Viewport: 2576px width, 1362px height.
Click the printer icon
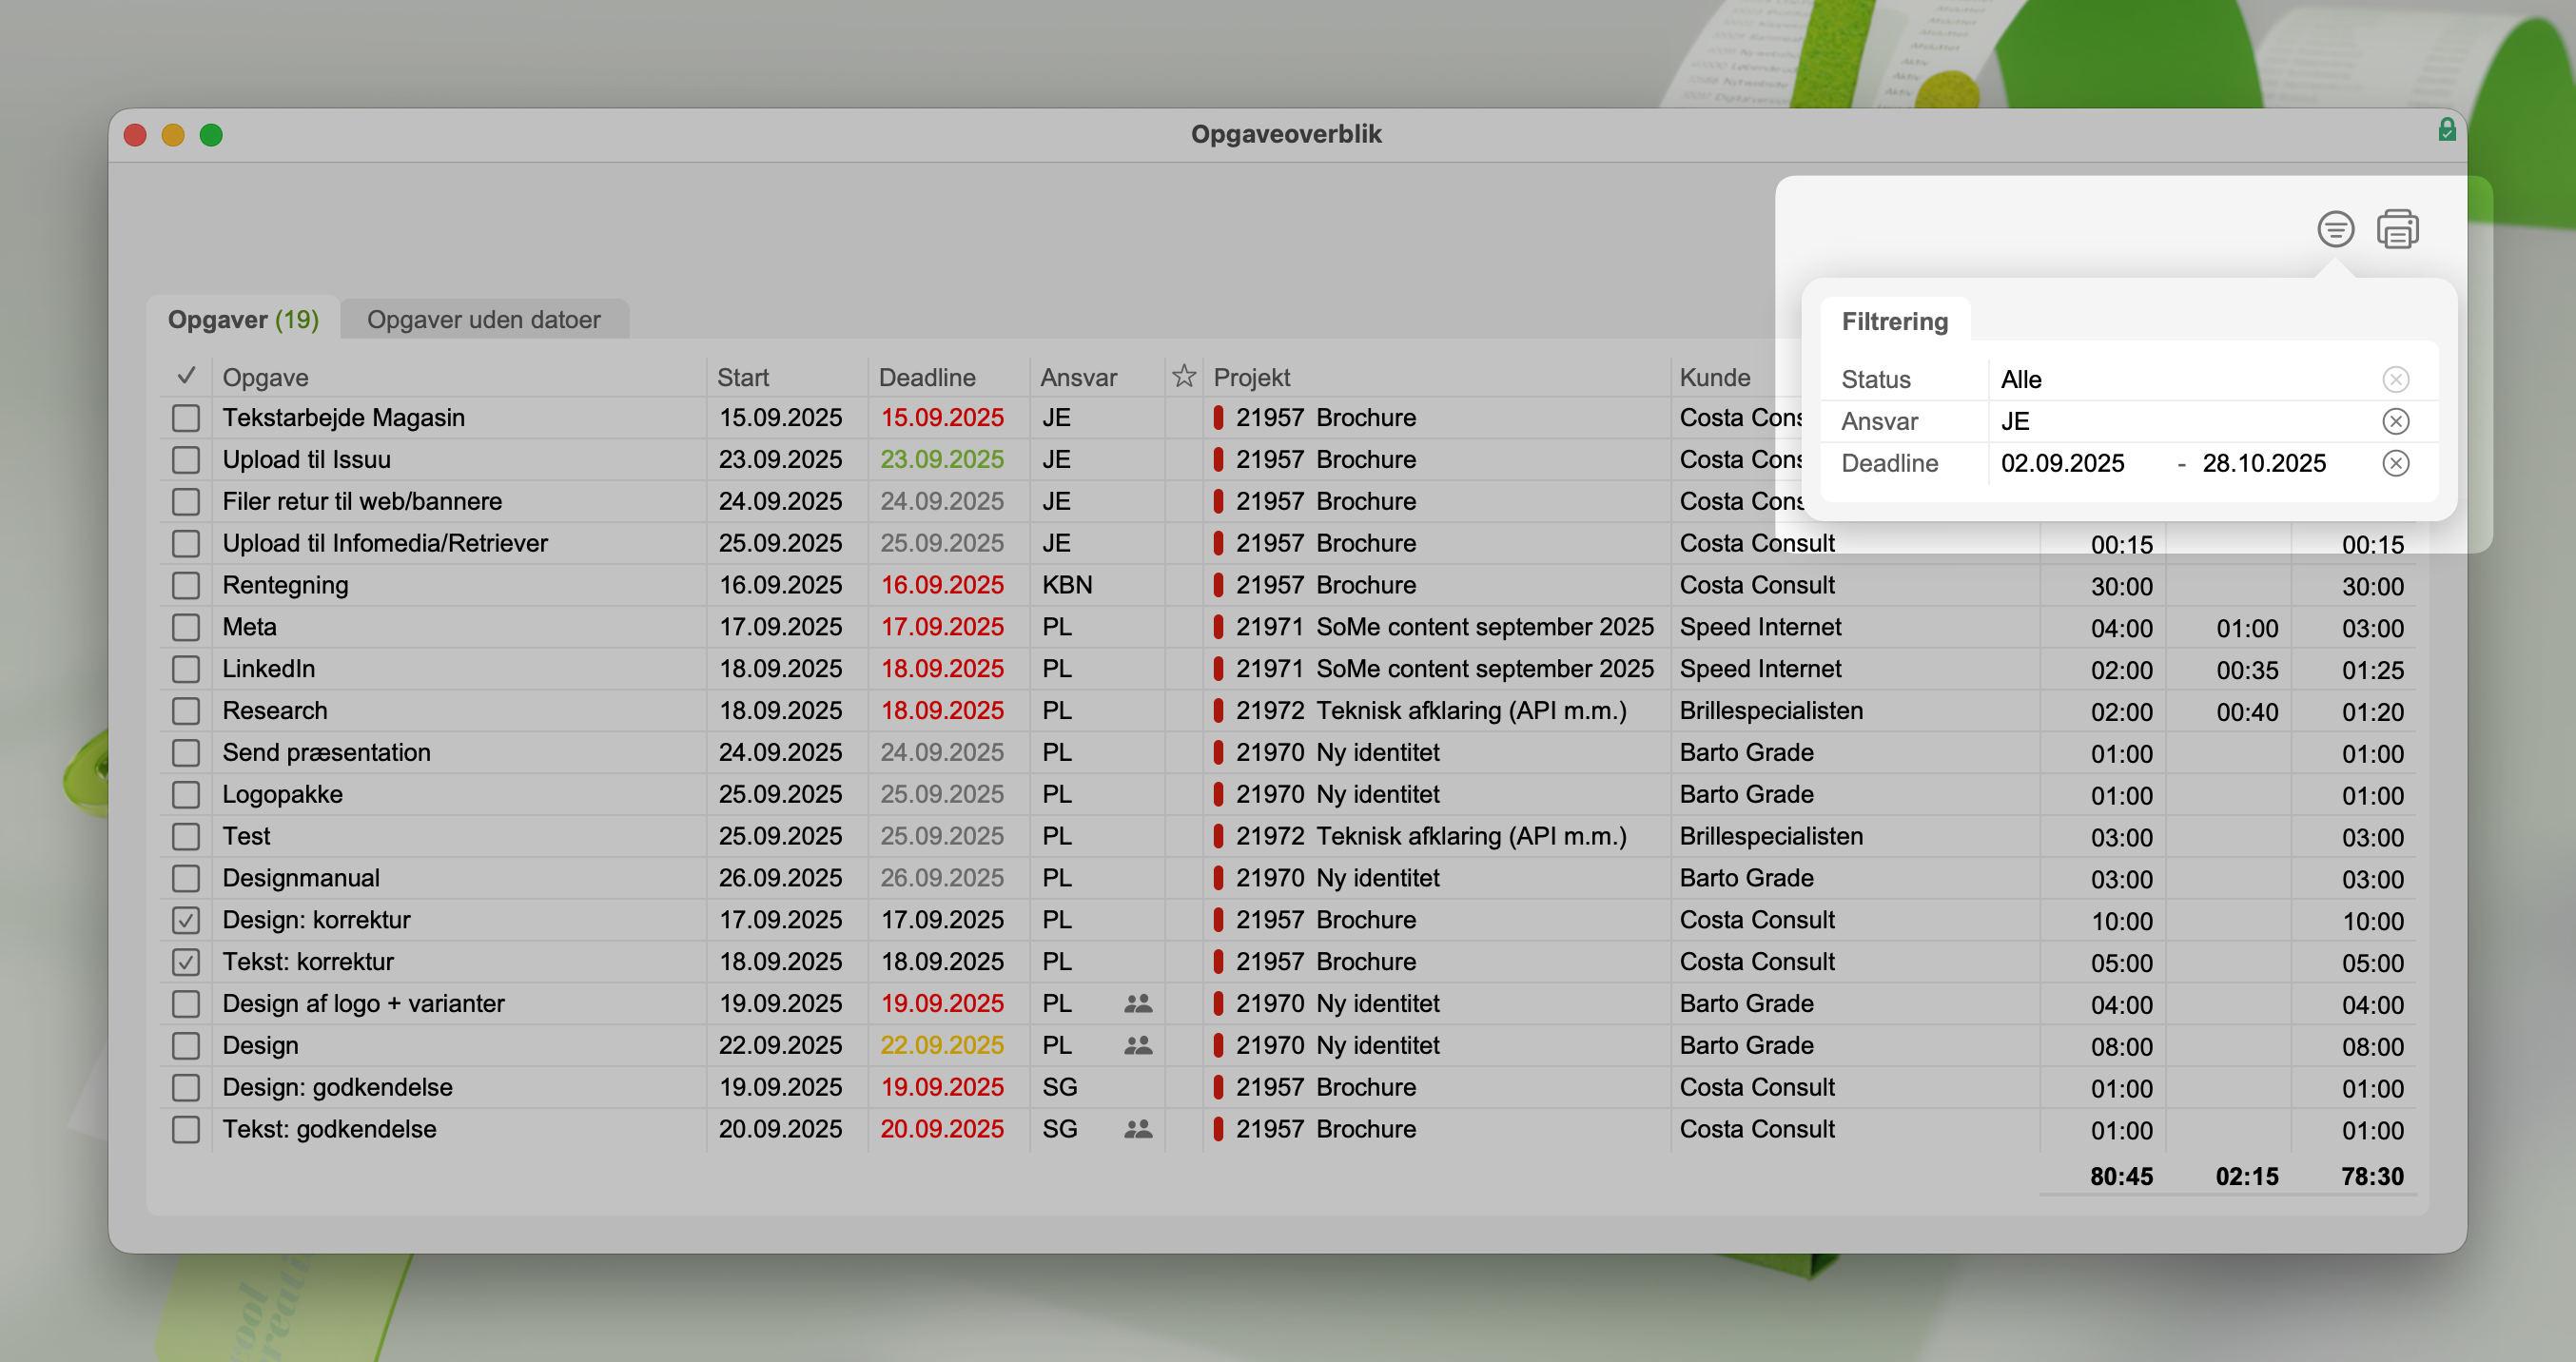point(2397,229)
